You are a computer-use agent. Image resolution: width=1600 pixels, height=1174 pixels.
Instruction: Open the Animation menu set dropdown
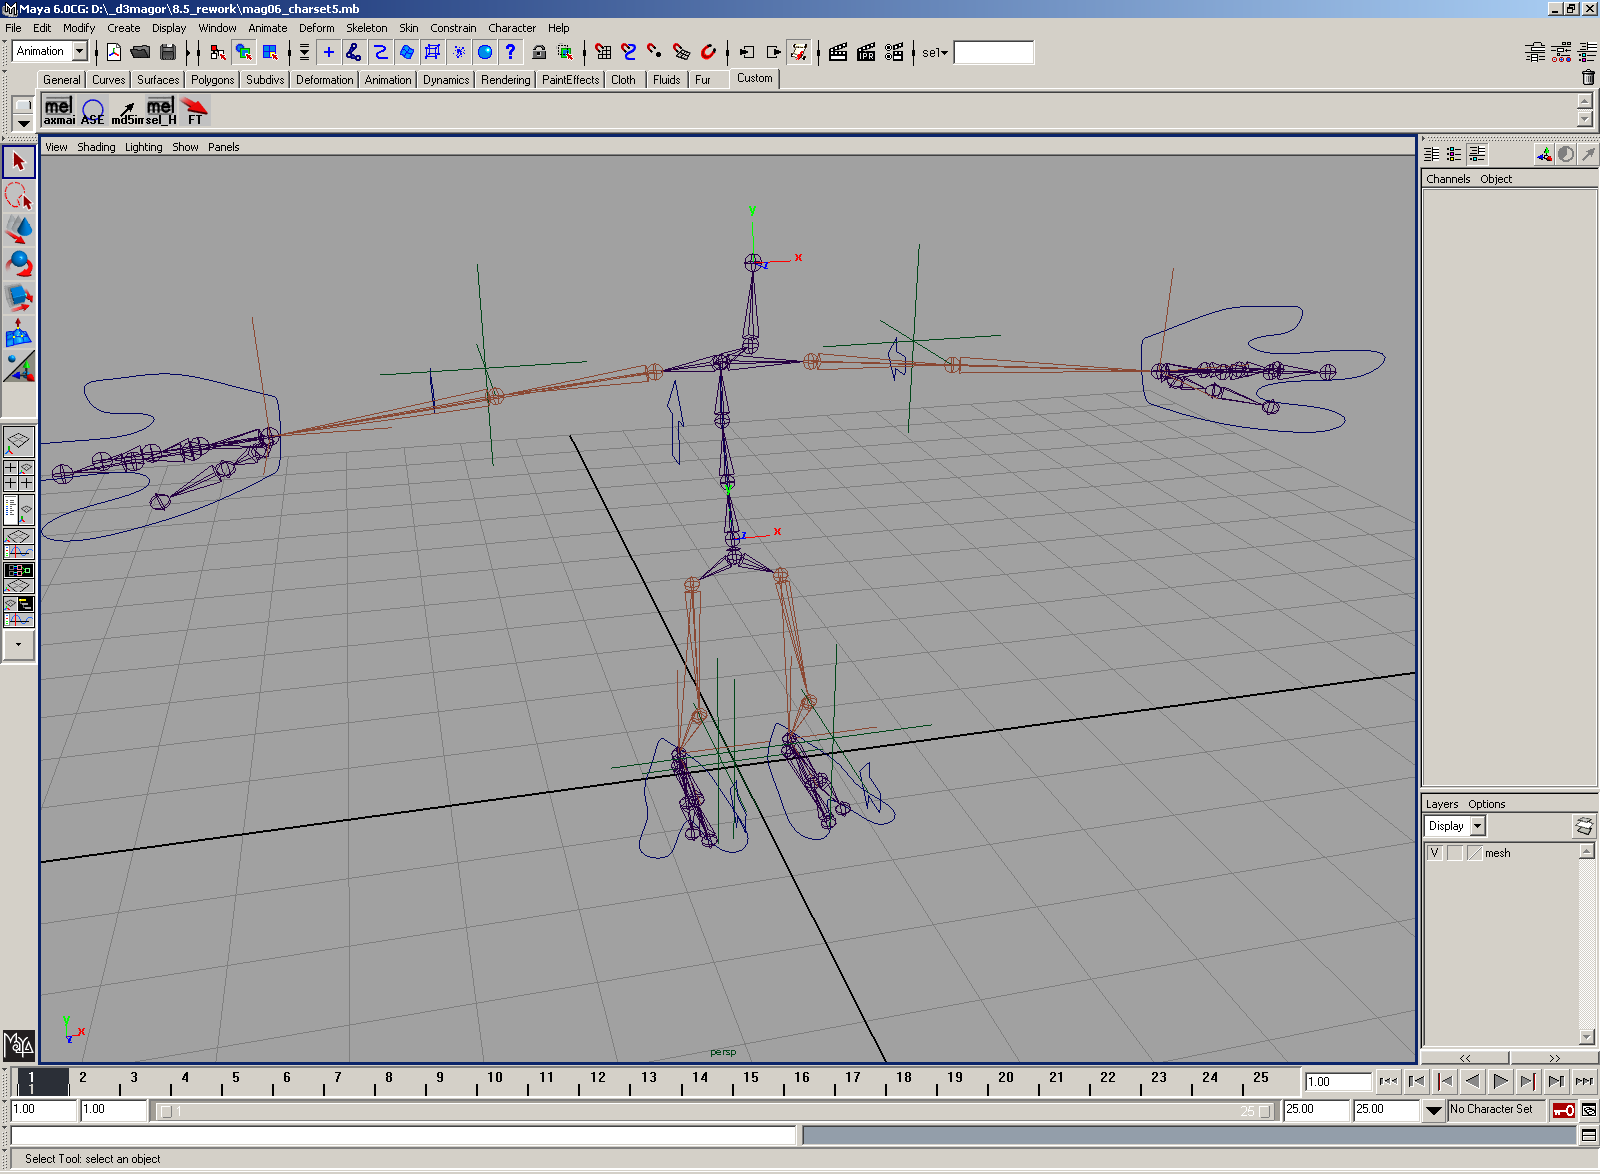click(80, 52)
